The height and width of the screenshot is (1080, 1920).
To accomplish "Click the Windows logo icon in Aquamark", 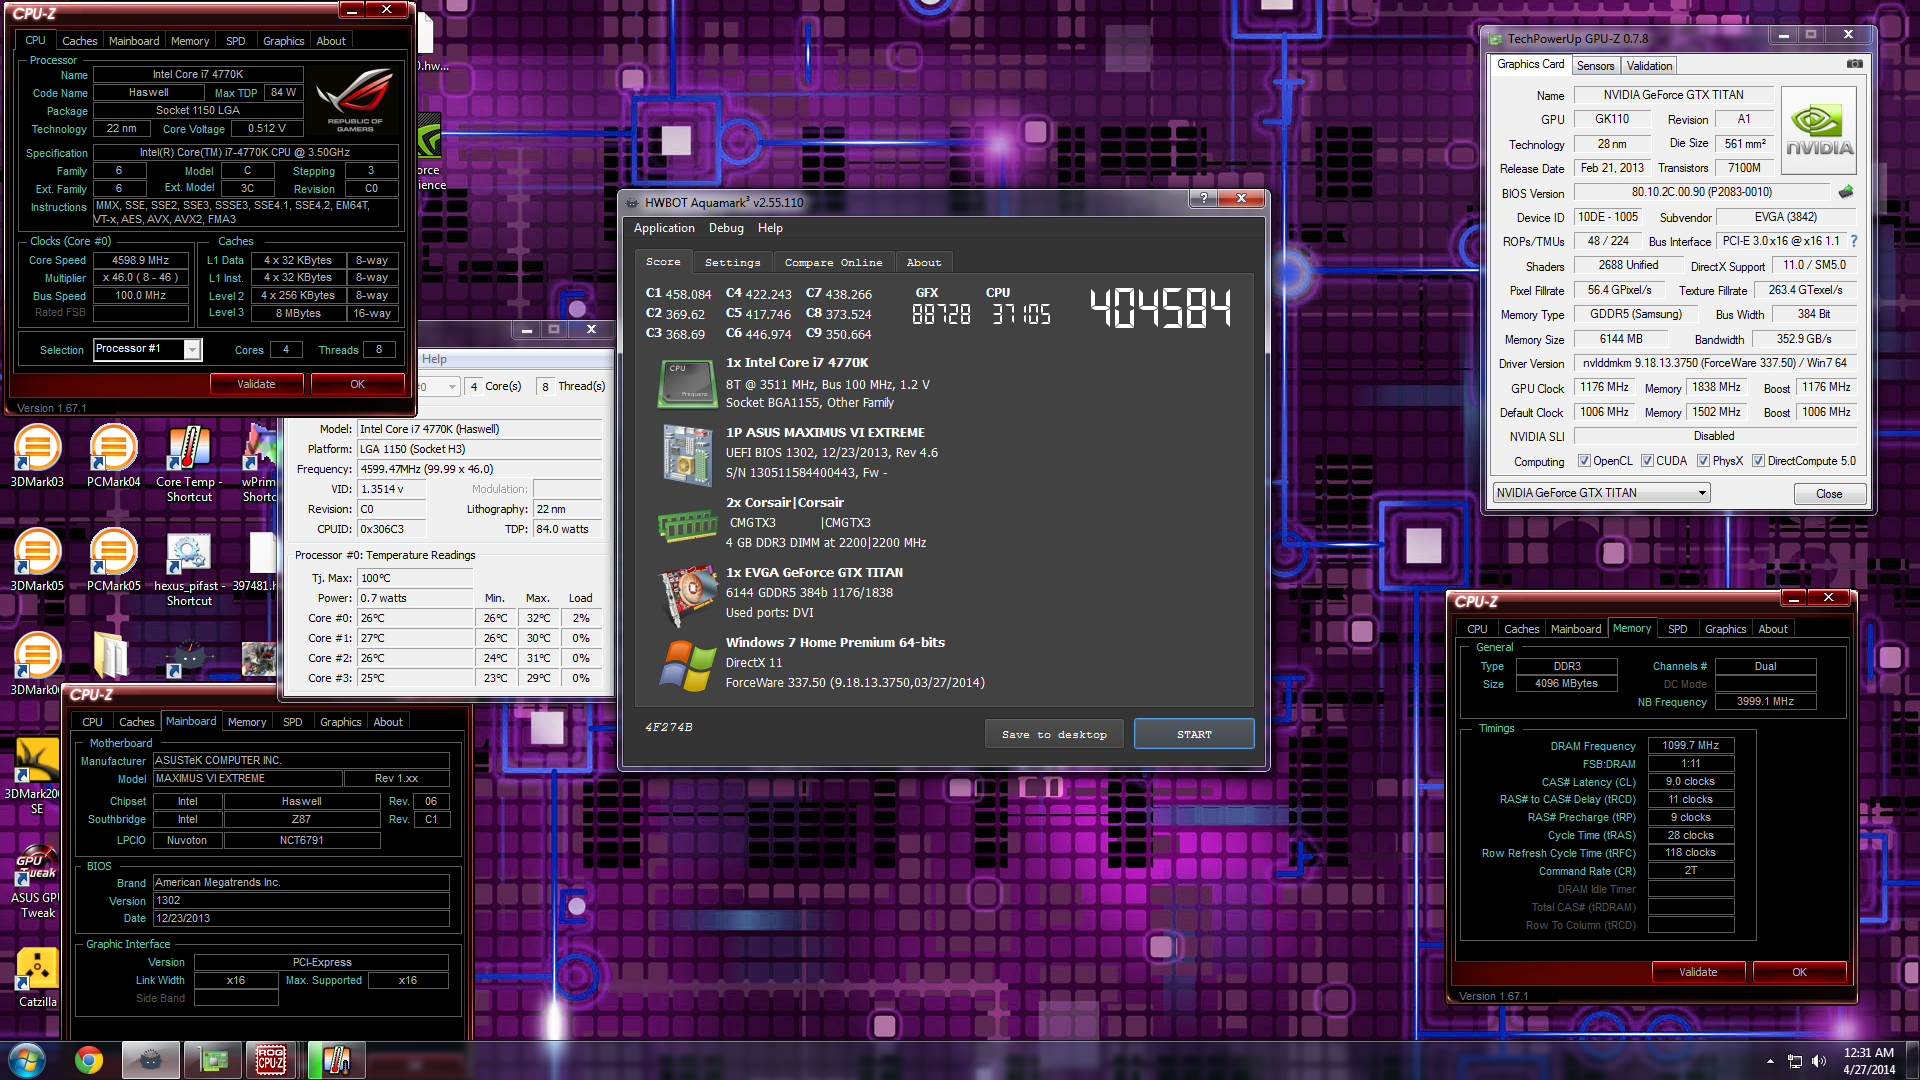I will [x=687, y=665].
